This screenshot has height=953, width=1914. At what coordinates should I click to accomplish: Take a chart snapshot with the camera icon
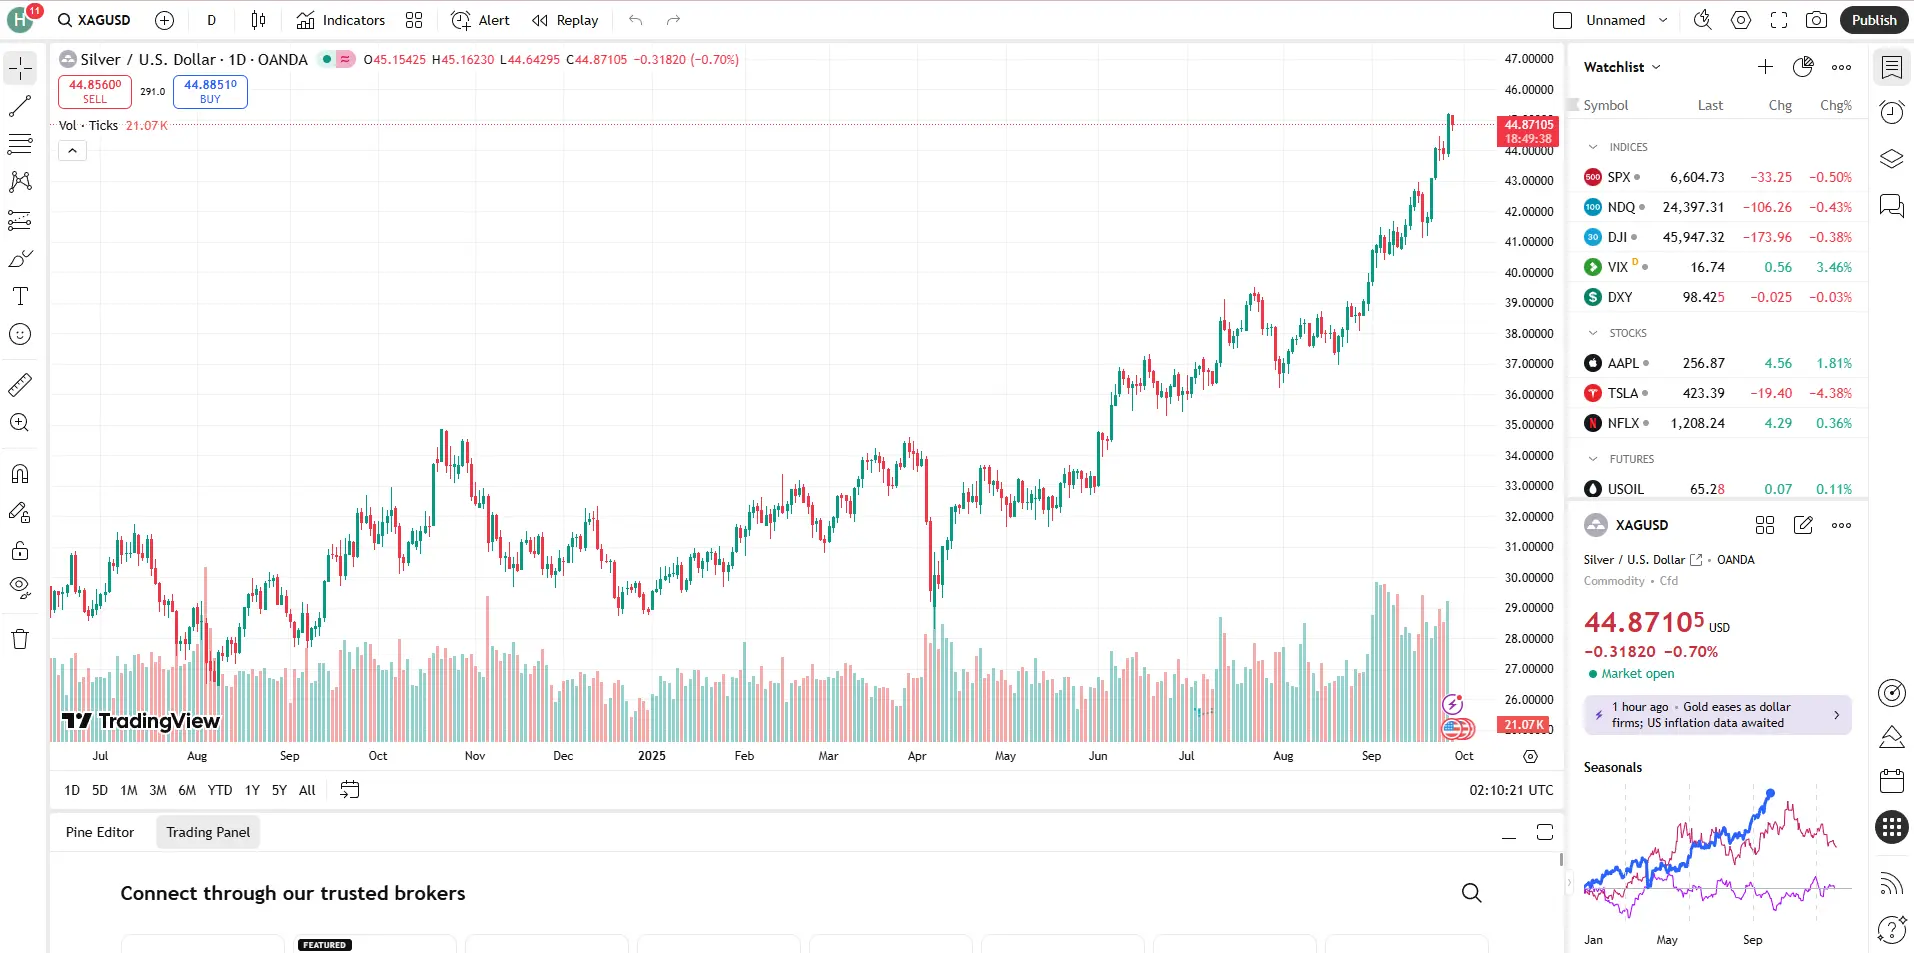click(1816, 20)
